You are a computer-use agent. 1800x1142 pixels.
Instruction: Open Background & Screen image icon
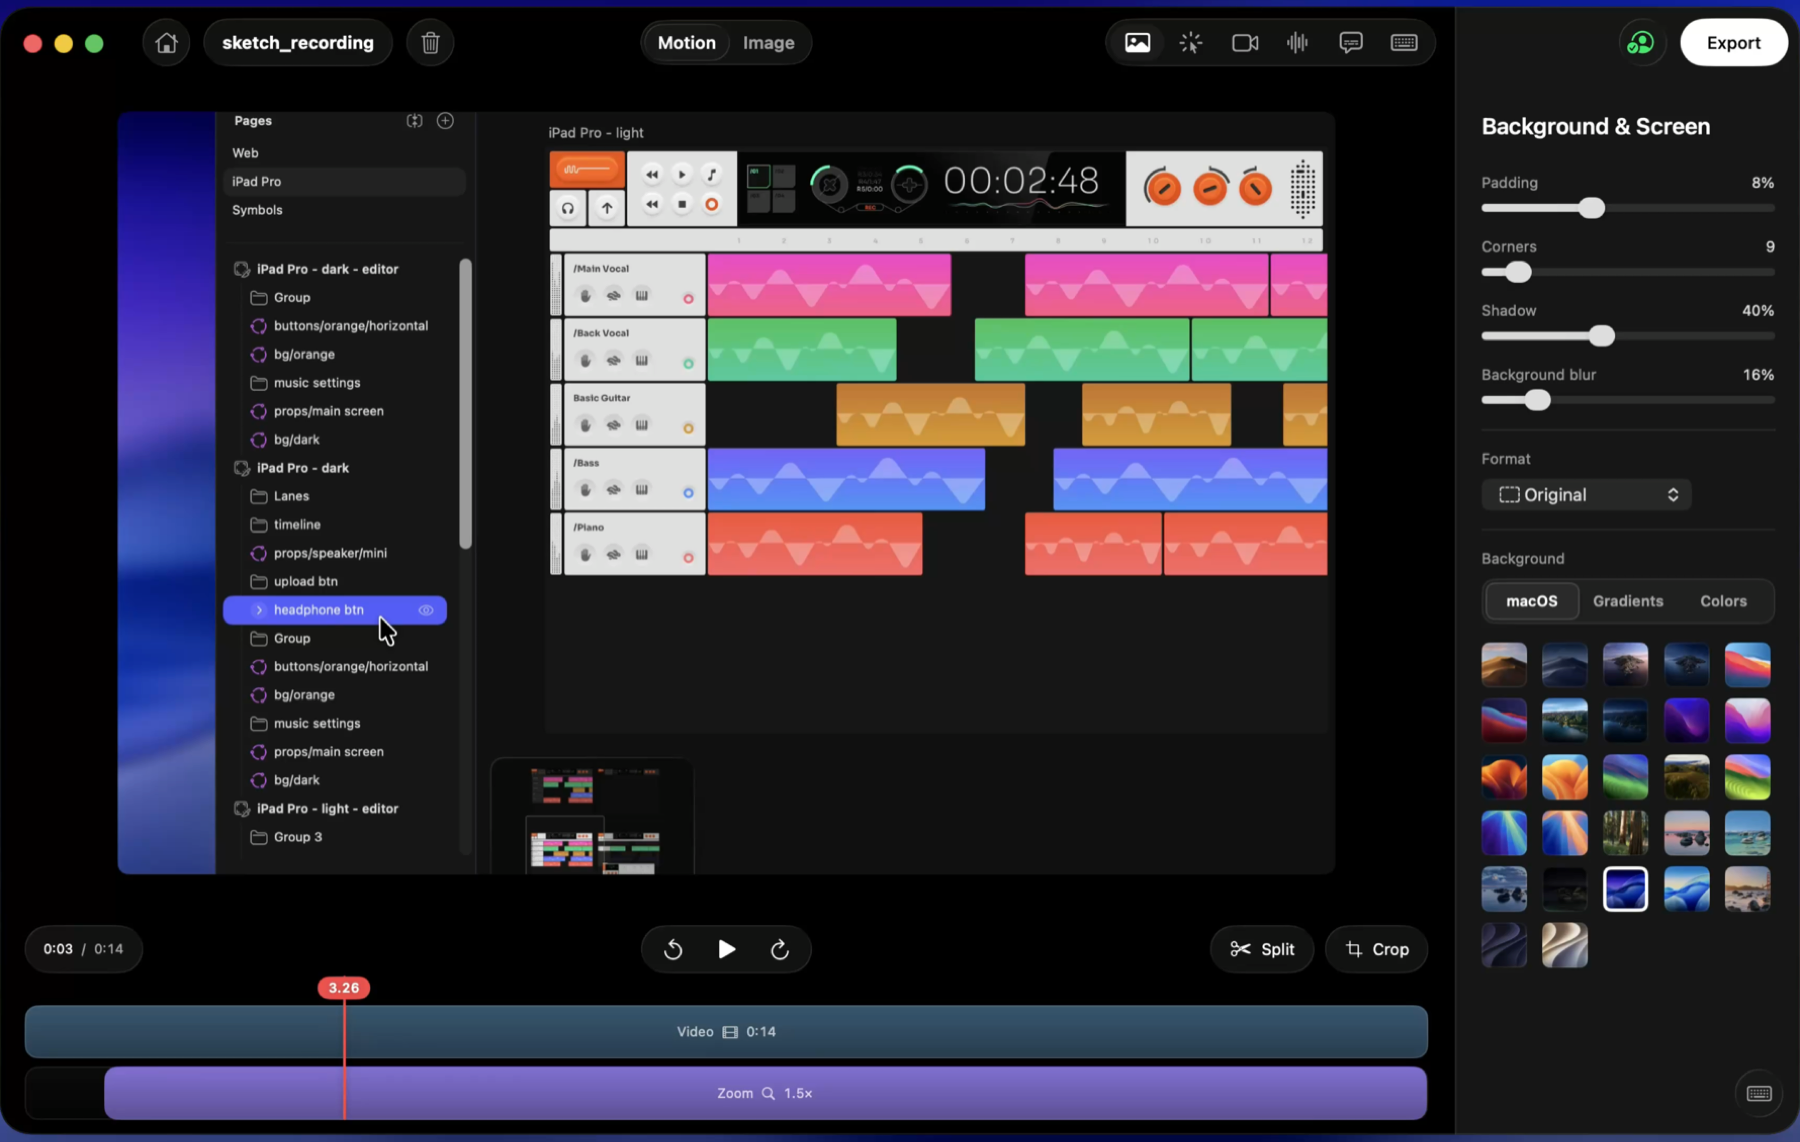1137,43
